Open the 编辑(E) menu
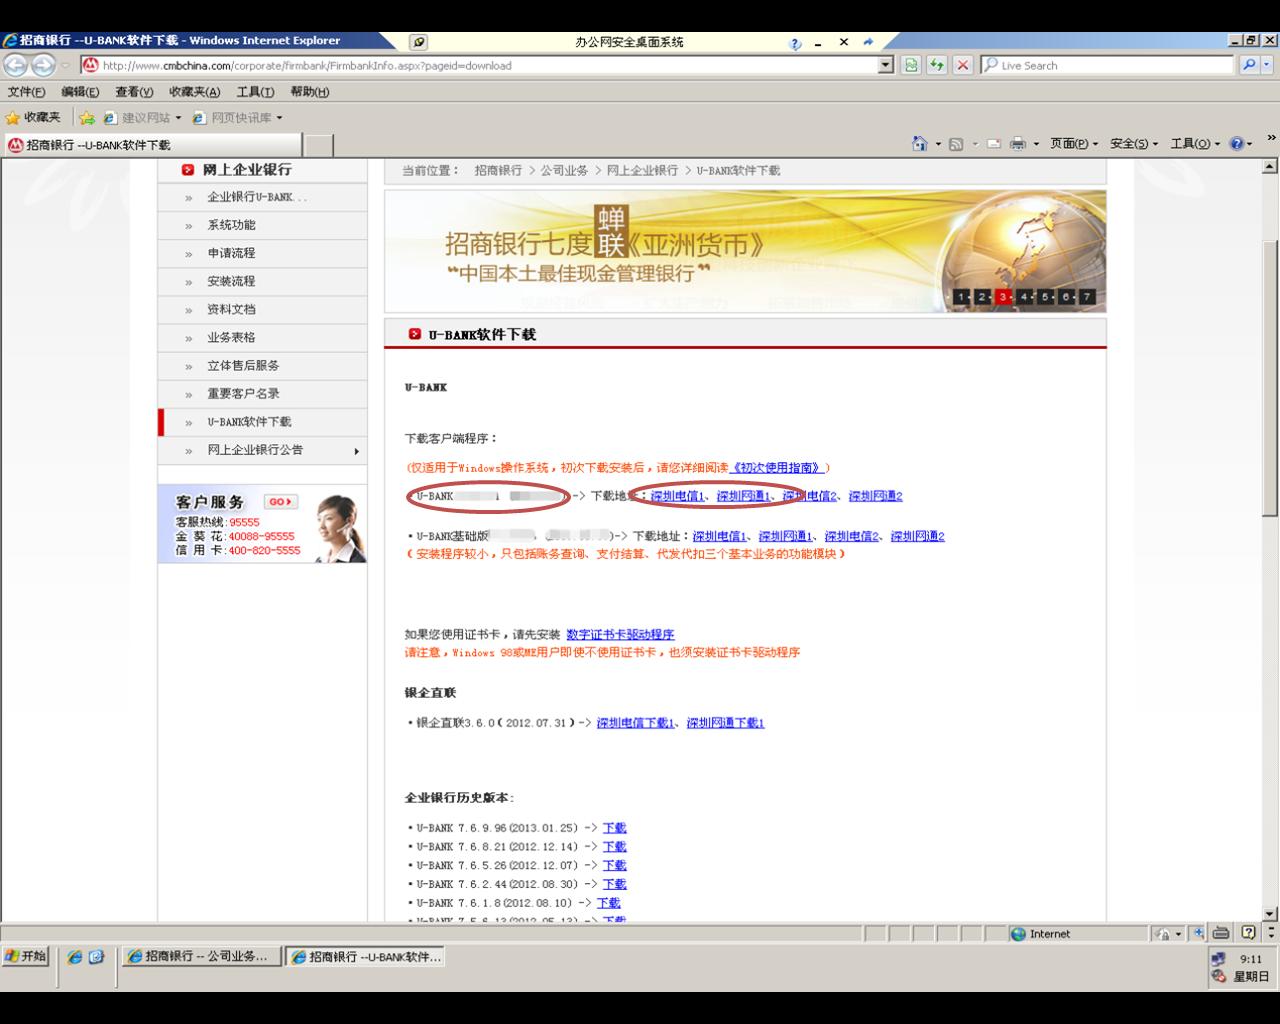The image size is (1280, 1024). pyautogui.click(x=80, y=92)
